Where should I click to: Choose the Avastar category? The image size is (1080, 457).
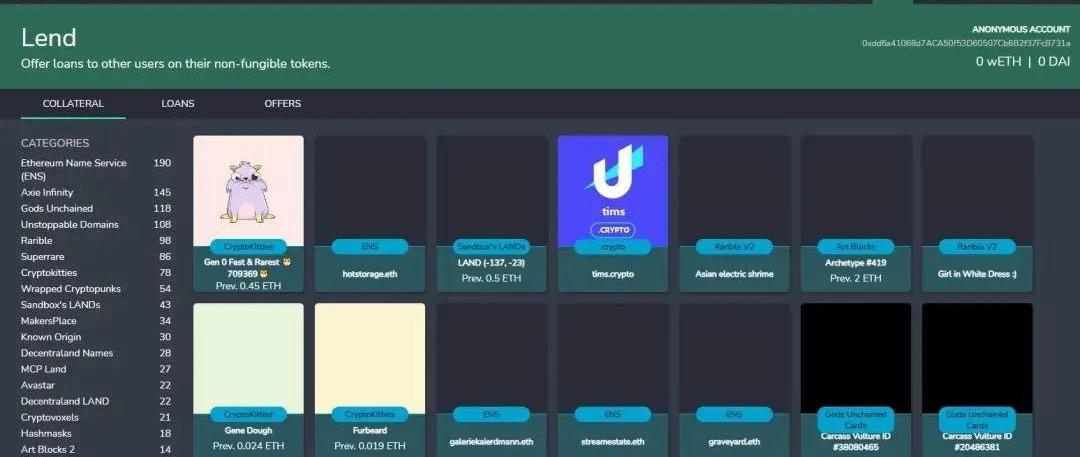[96, 385]
